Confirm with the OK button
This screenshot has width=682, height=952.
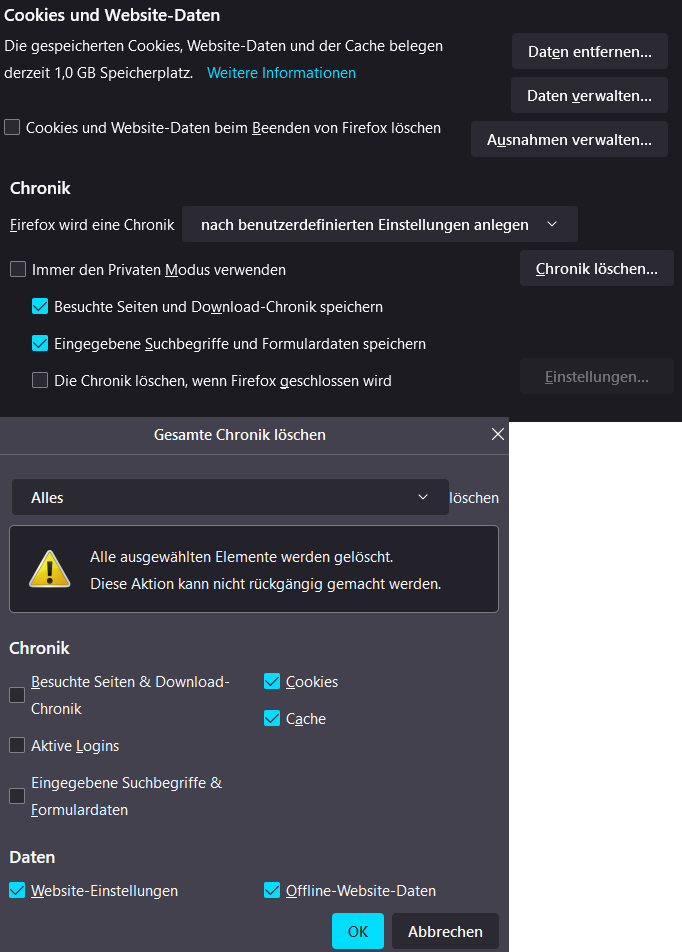(357, 931)
